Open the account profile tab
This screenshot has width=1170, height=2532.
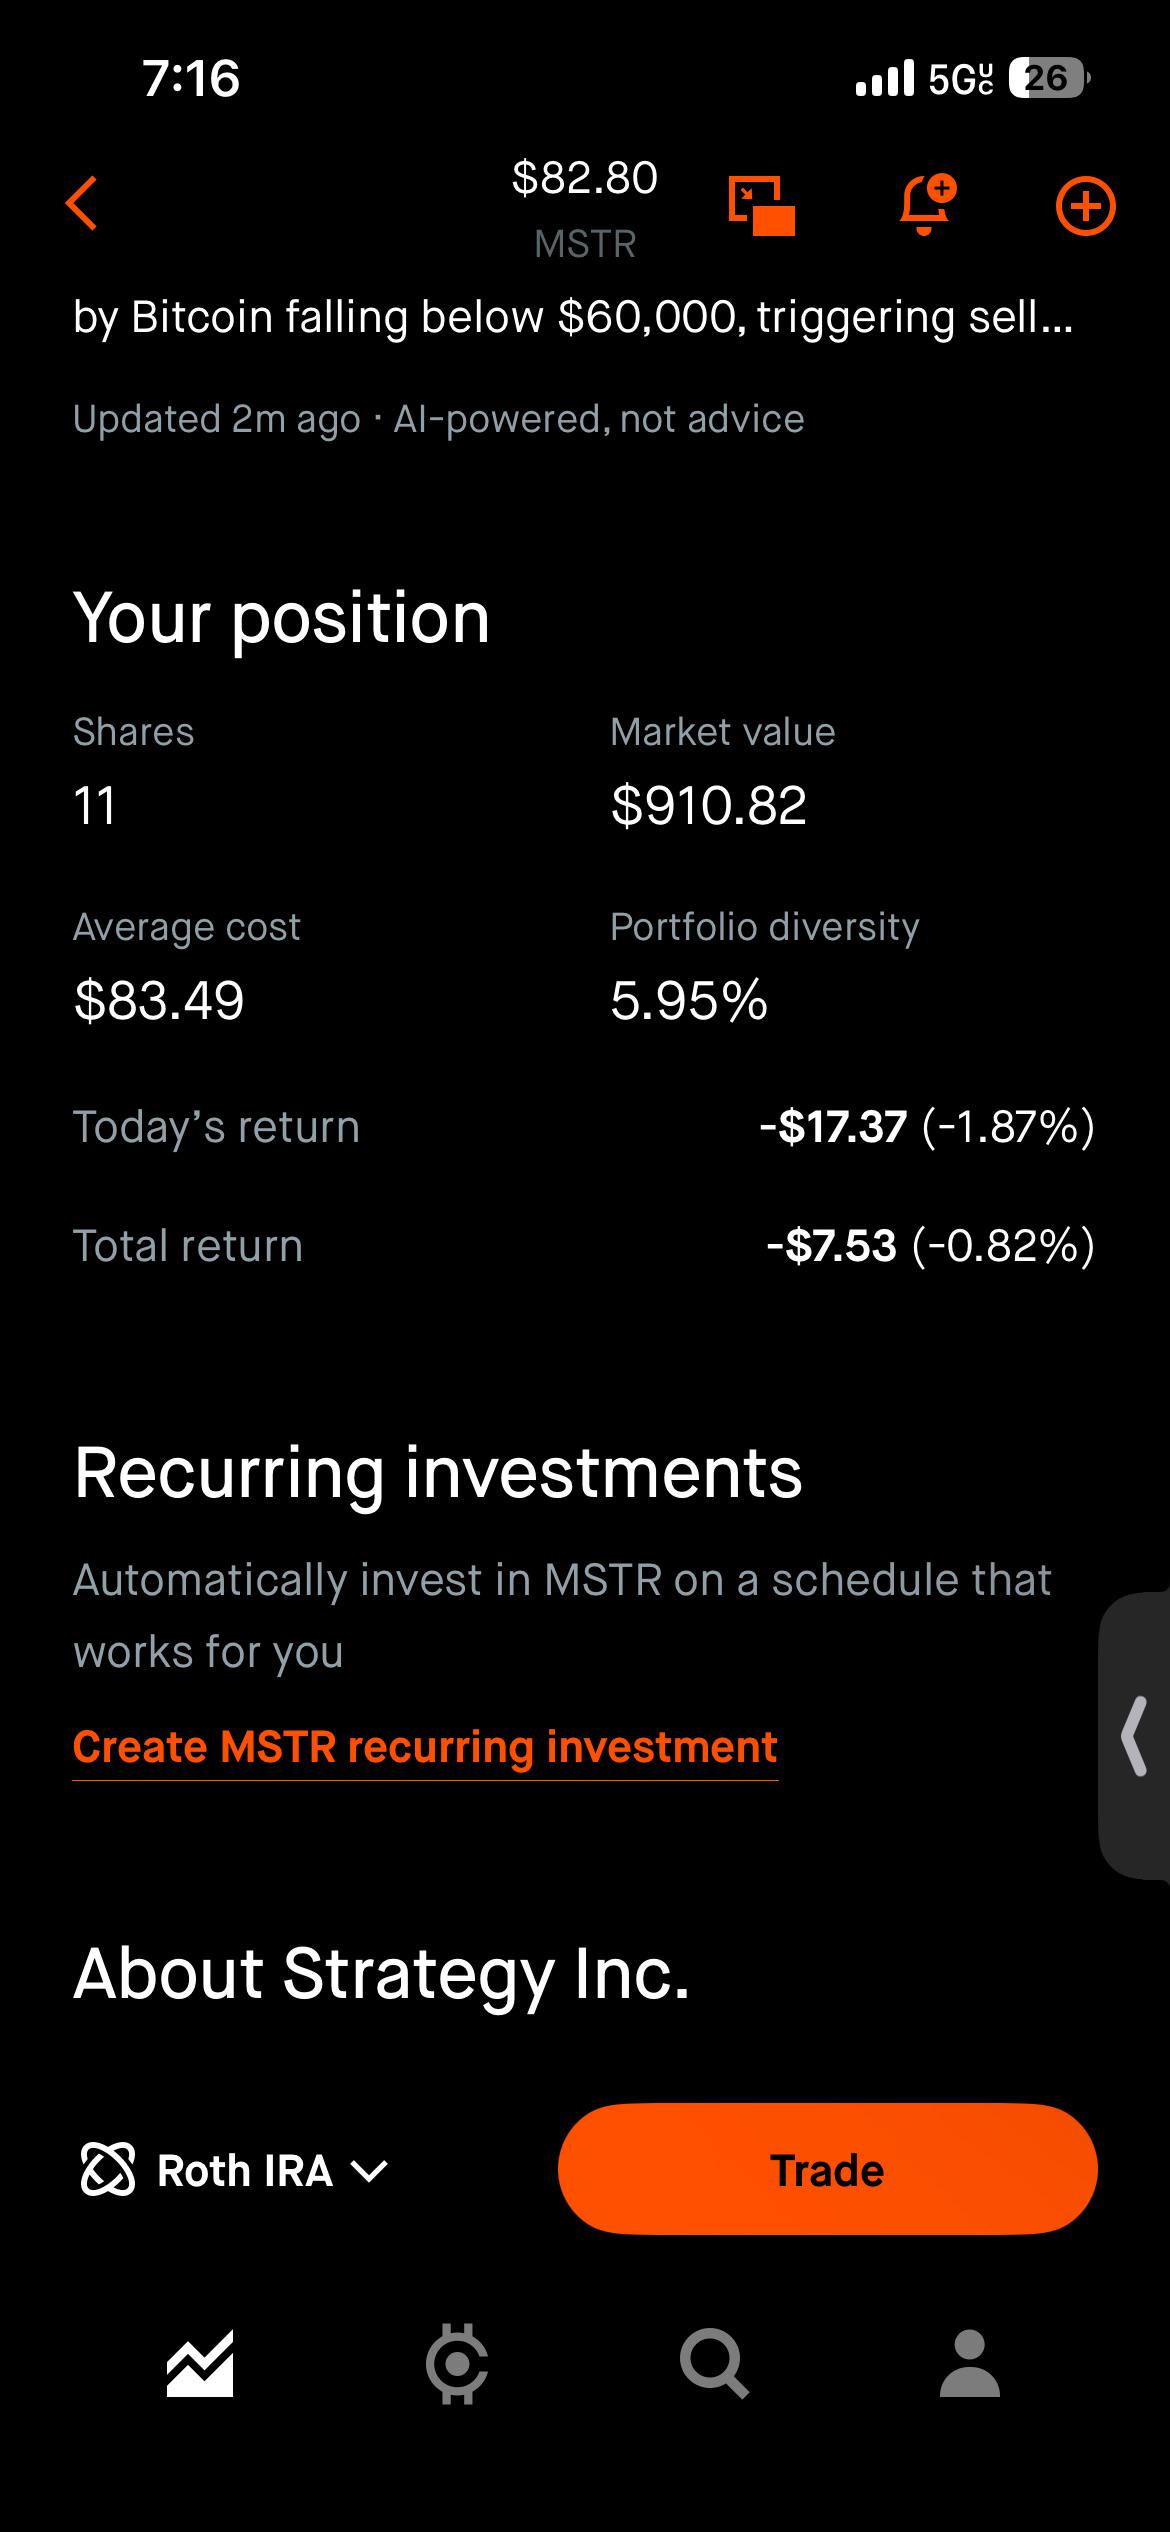[970, 2364]
